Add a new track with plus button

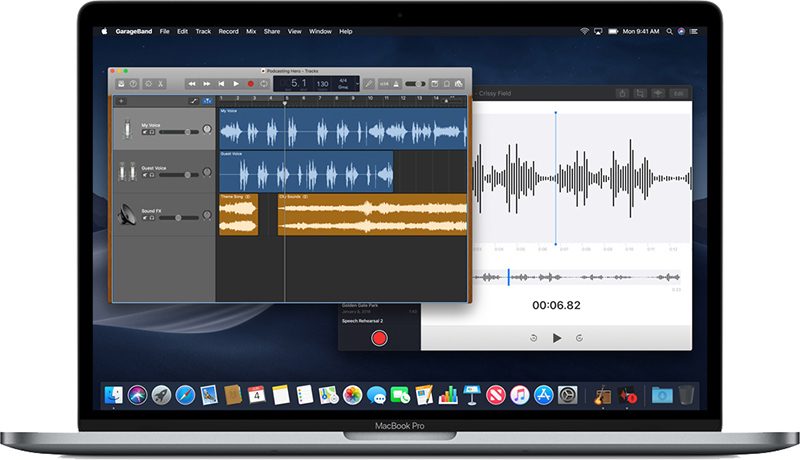(121, 101)
